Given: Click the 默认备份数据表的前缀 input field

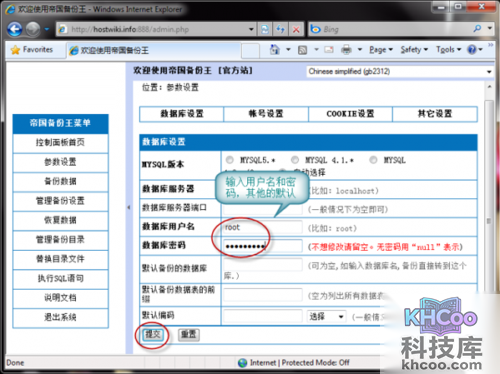Looking at the screenshot, I should [x=263, y=295].
